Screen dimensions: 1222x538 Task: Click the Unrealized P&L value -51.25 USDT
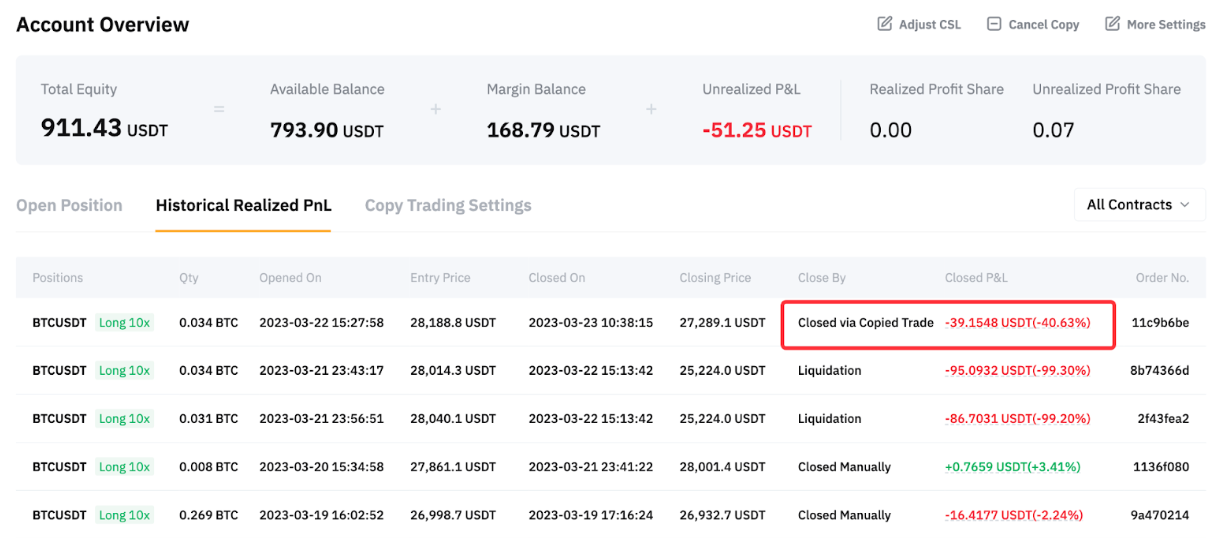[757, 131]
